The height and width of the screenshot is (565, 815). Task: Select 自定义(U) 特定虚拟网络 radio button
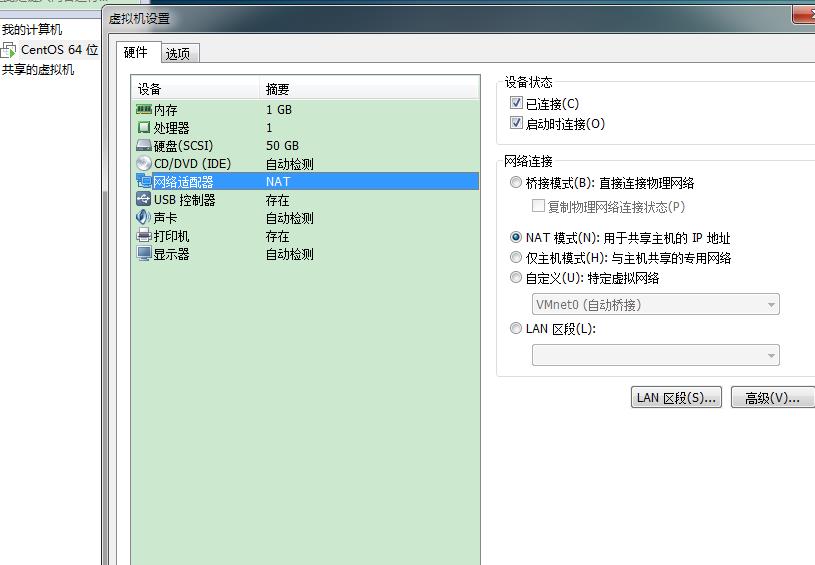[516, 278]
